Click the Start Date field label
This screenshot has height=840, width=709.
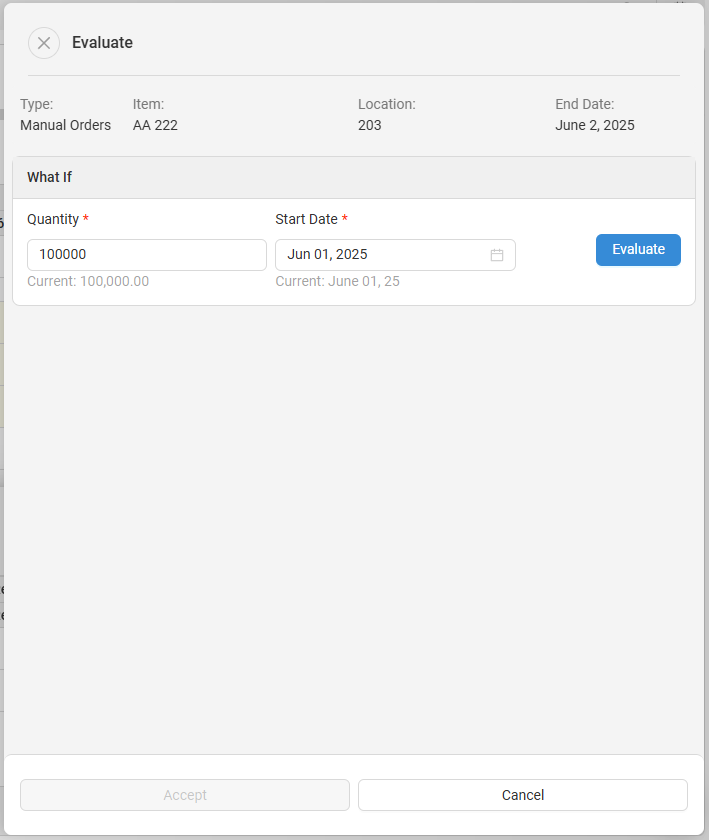pyautogui.click(x=306, y=219)
